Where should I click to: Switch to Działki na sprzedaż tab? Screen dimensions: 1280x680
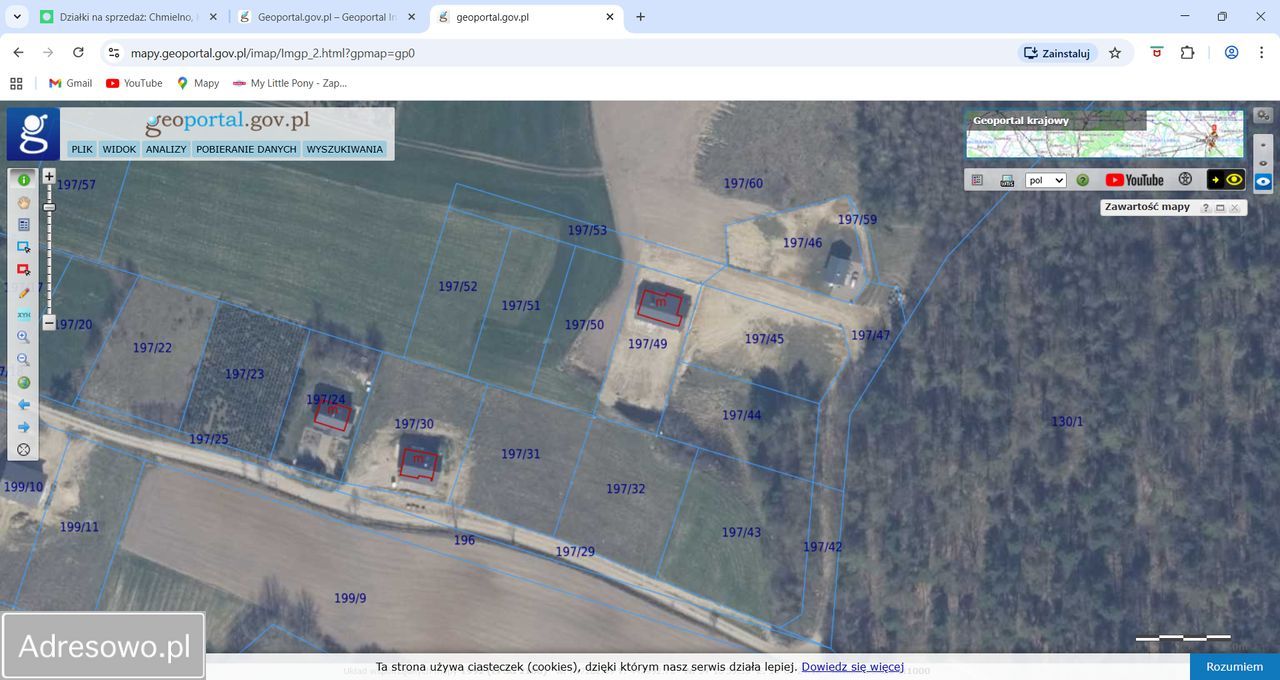pos(128,17)
